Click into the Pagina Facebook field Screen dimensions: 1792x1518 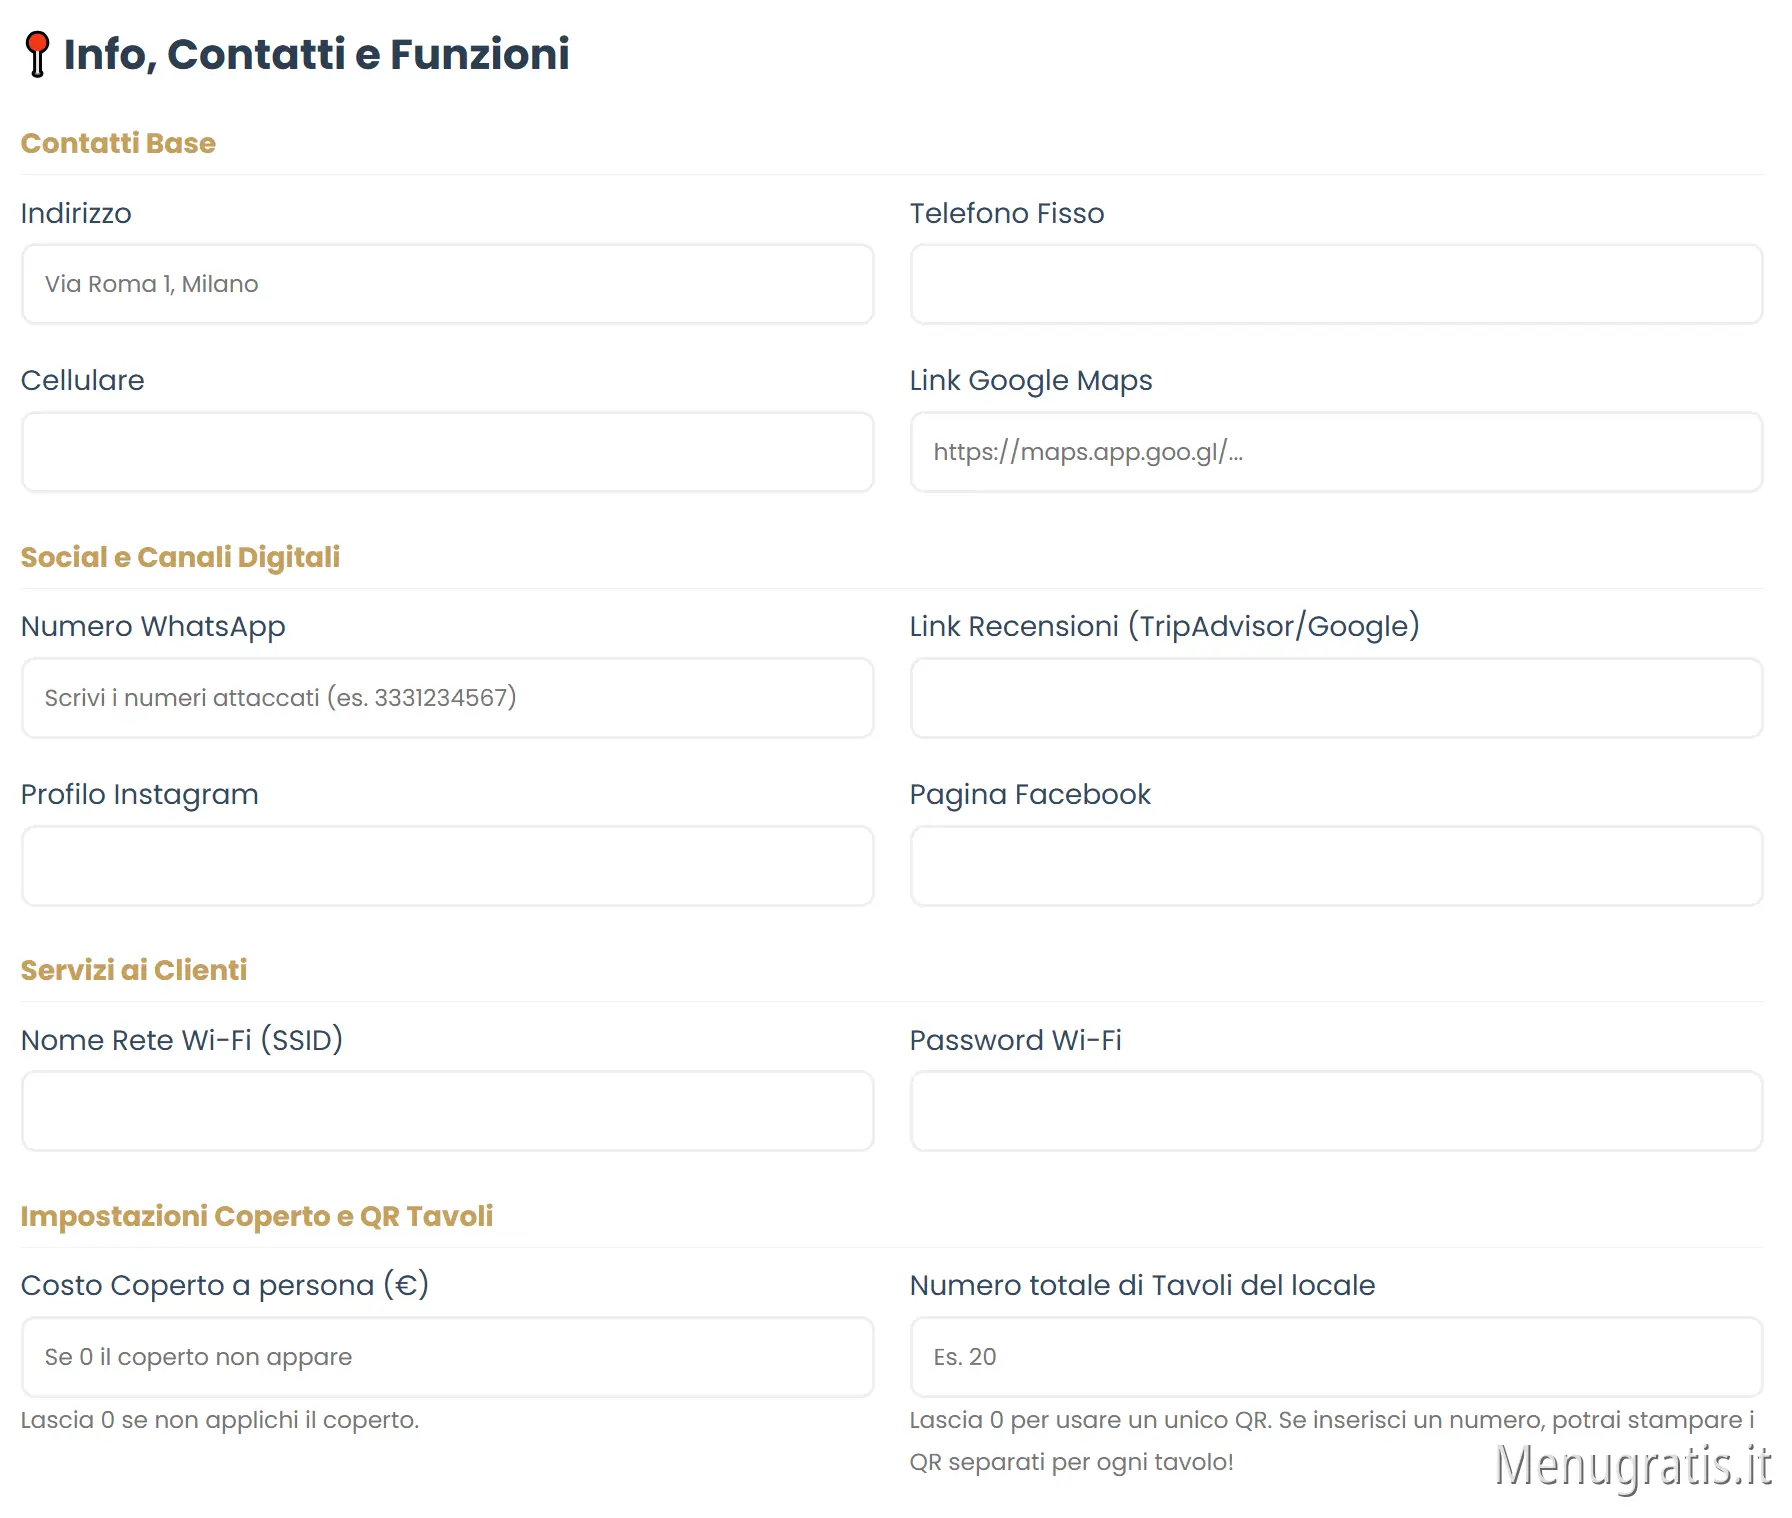pyautogui.click(x=1336, y=866)
